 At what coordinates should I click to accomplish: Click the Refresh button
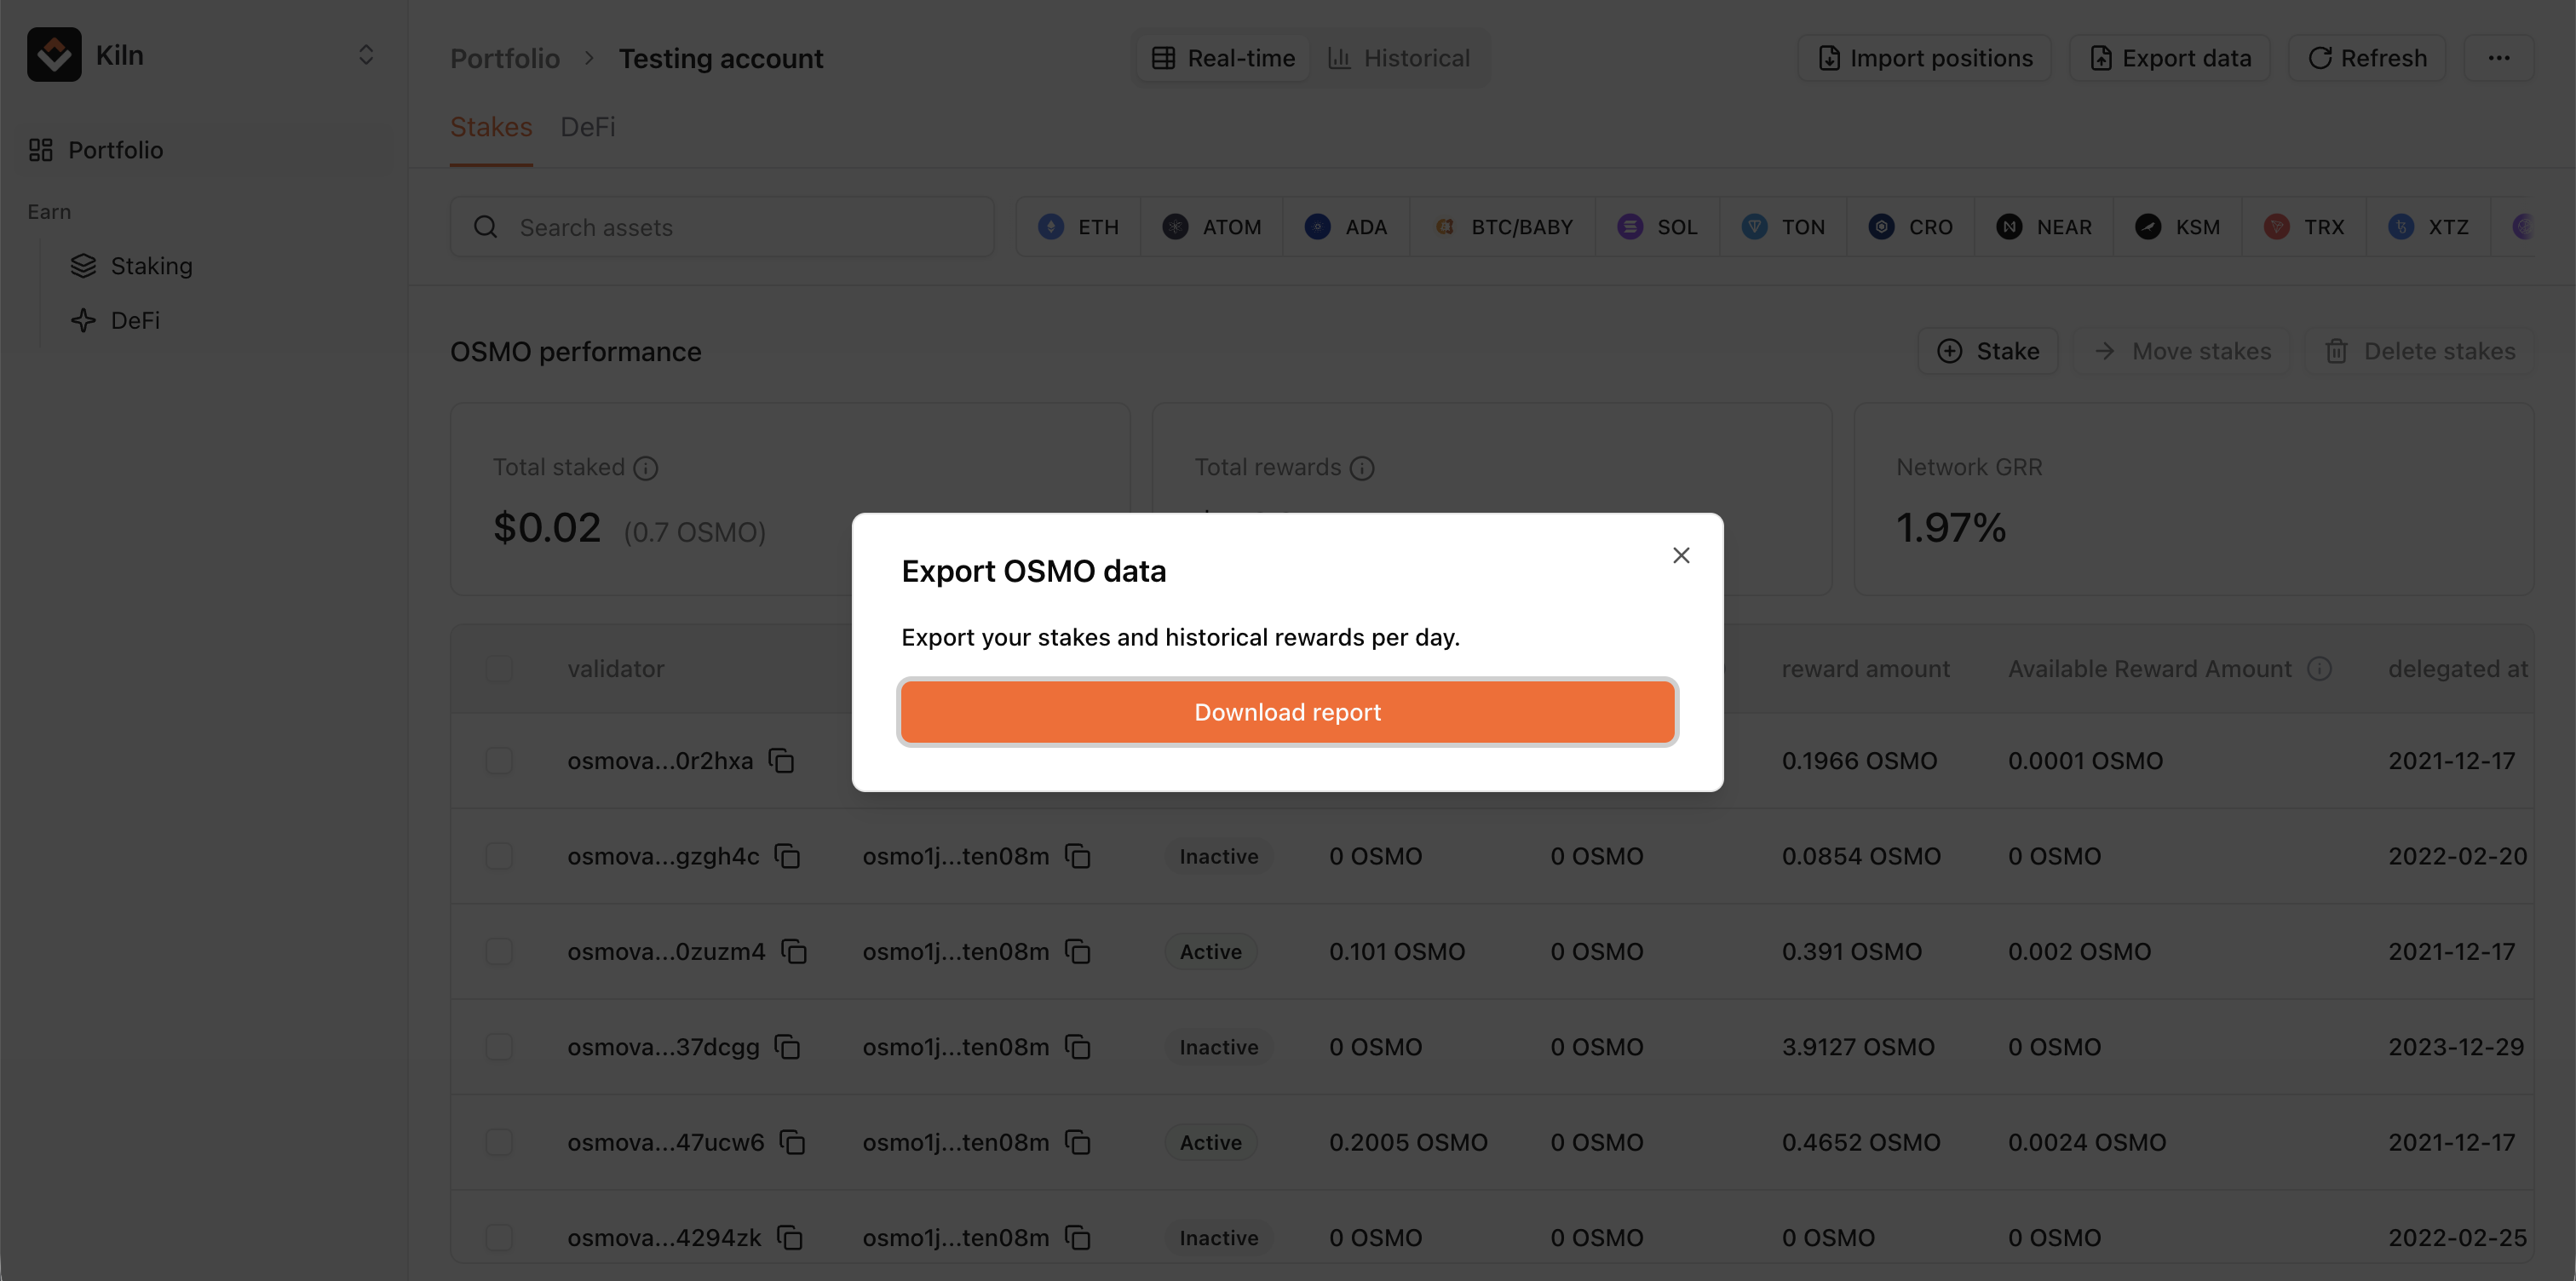(x=2366, y=58)
